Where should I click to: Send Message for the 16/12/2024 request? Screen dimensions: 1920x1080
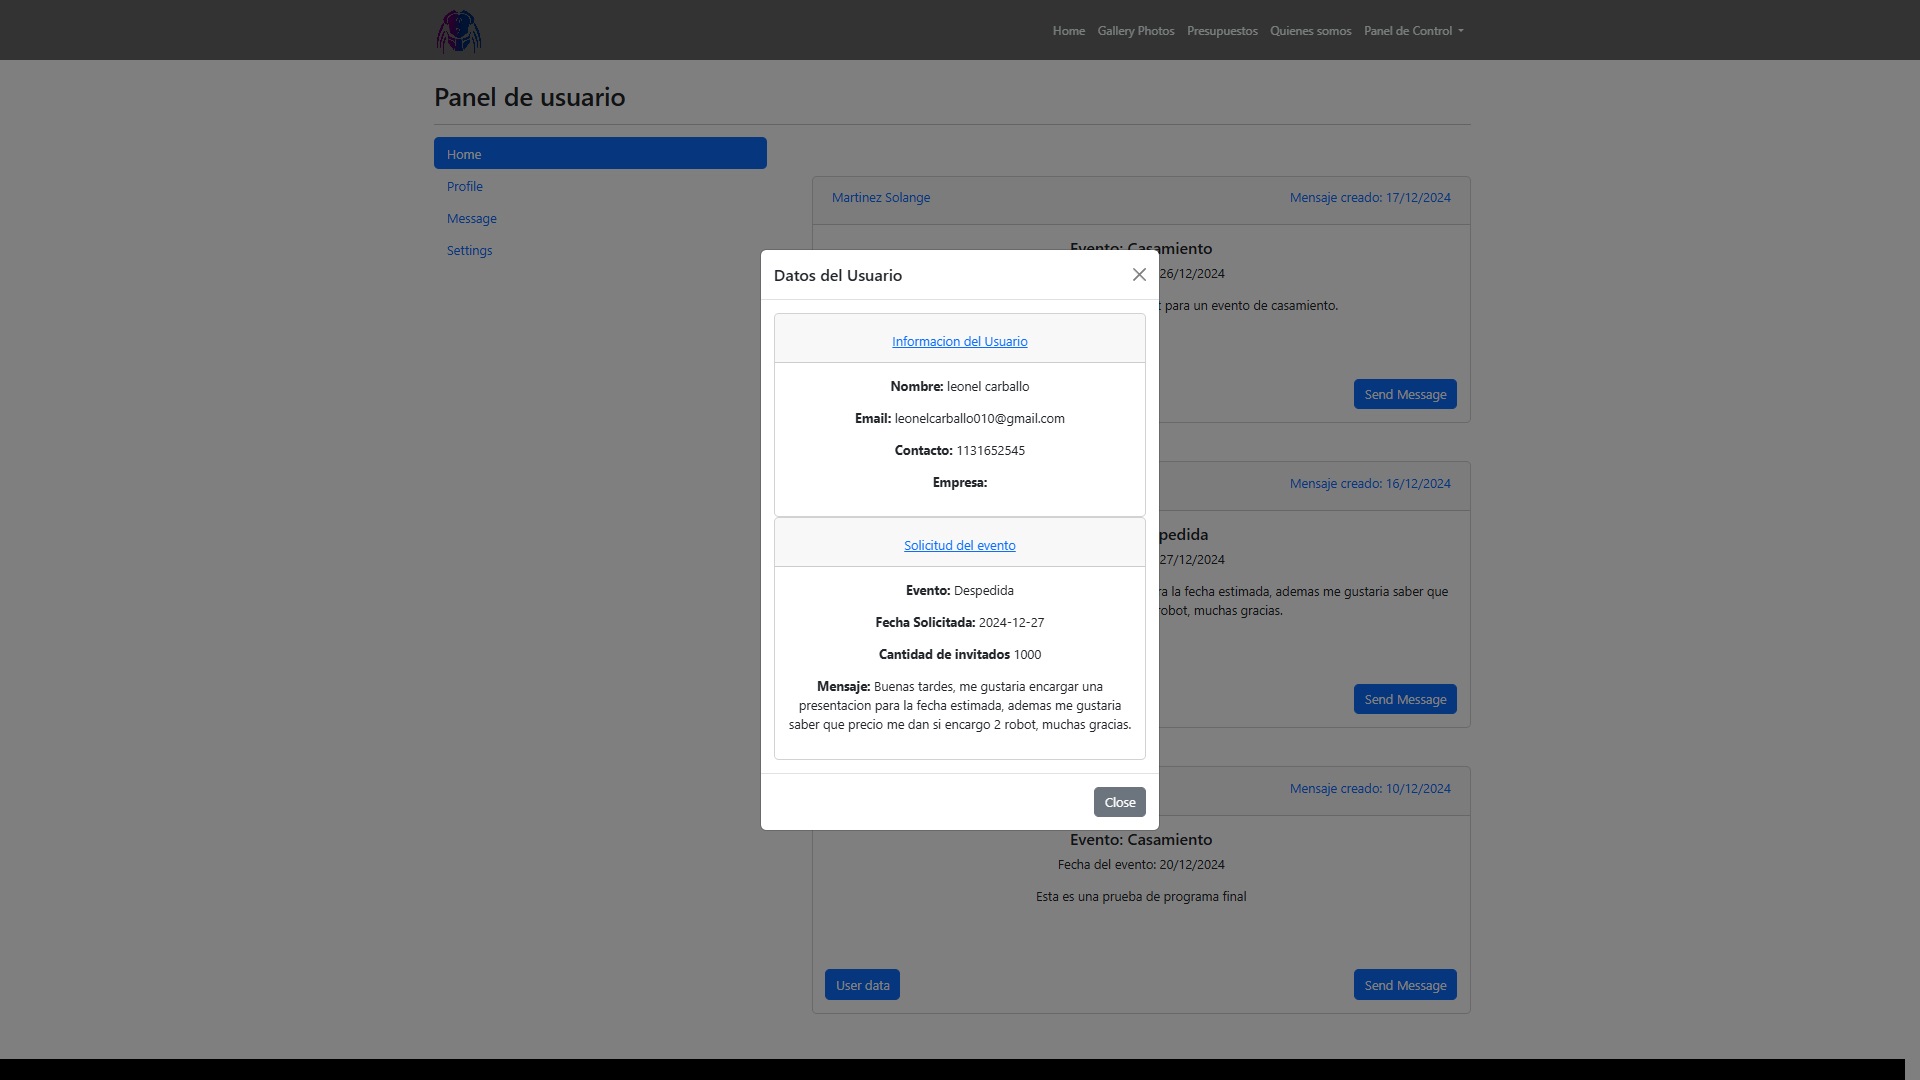[x=1404, y=700]
